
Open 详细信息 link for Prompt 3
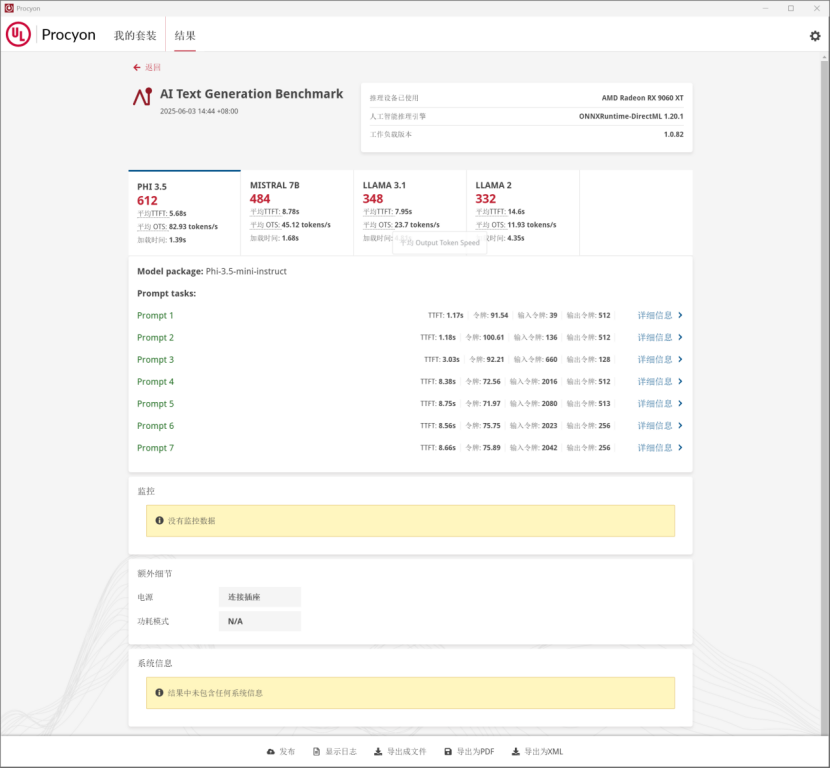[655, 359]
